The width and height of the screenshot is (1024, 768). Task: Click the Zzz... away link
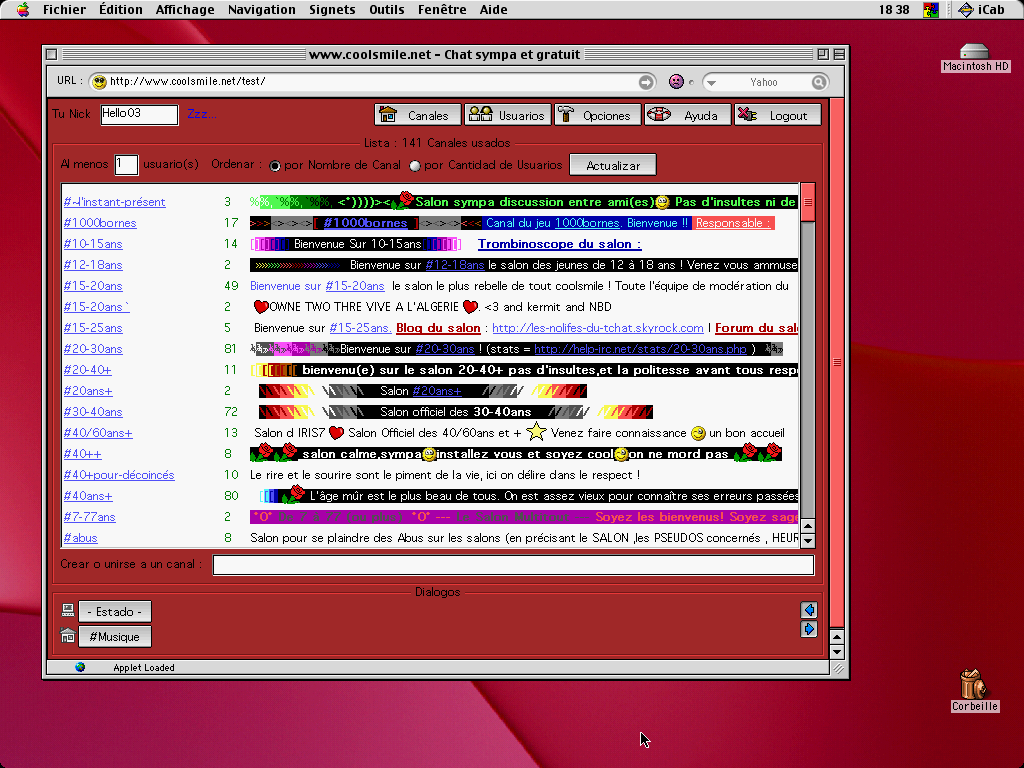tap(201, 114)
